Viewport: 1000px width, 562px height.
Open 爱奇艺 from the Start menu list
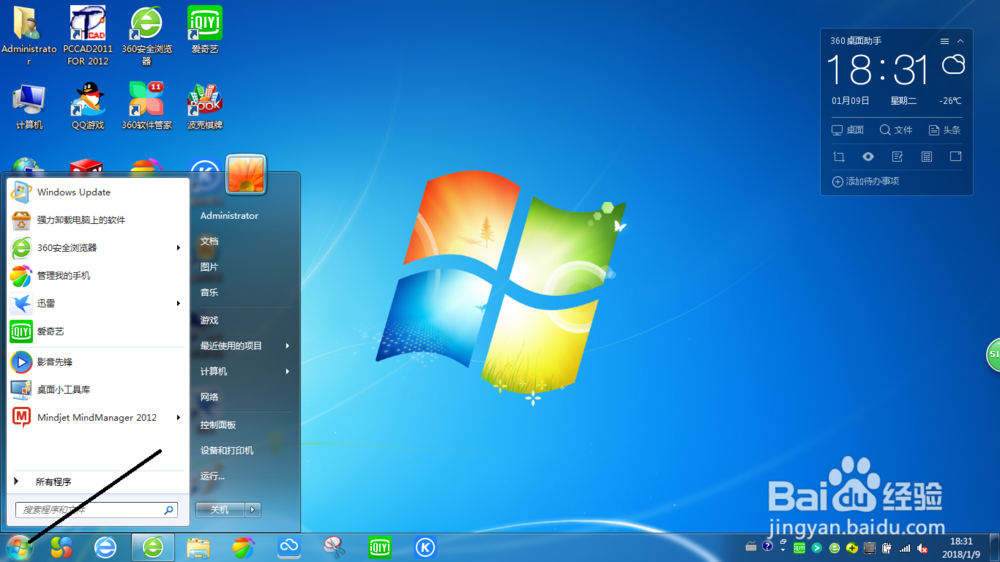coord(98,331)
